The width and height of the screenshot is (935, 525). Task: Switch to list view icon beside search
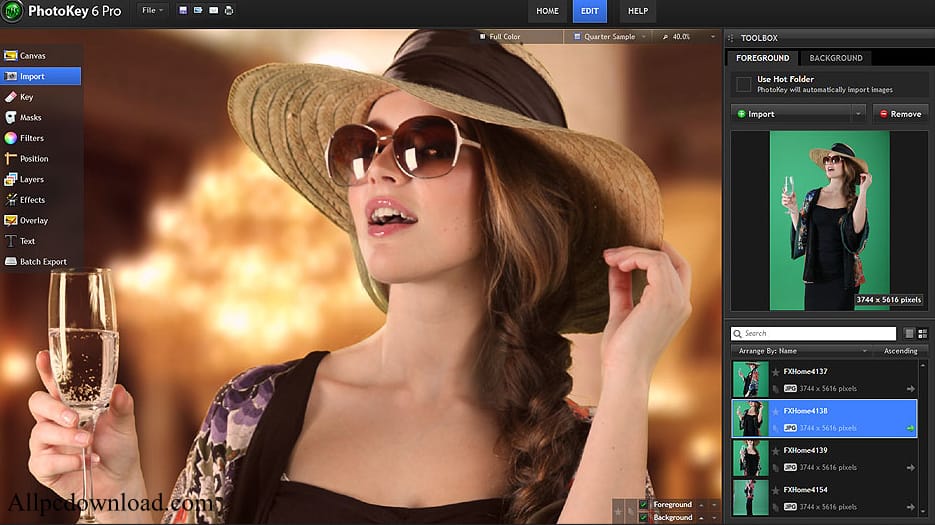909,333
